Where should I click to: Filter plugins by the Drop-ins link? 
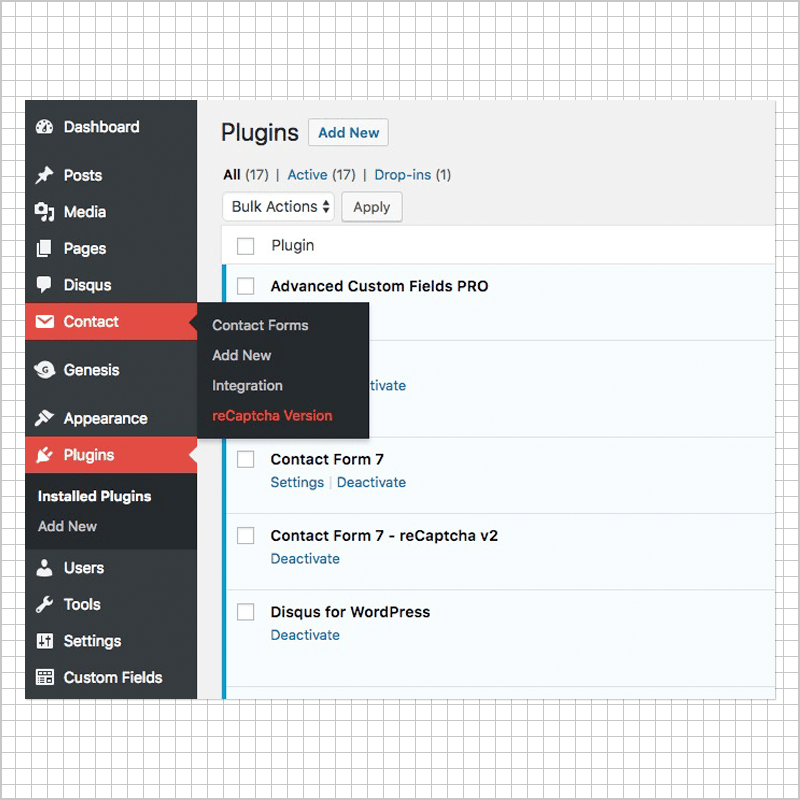pos(402,175)
